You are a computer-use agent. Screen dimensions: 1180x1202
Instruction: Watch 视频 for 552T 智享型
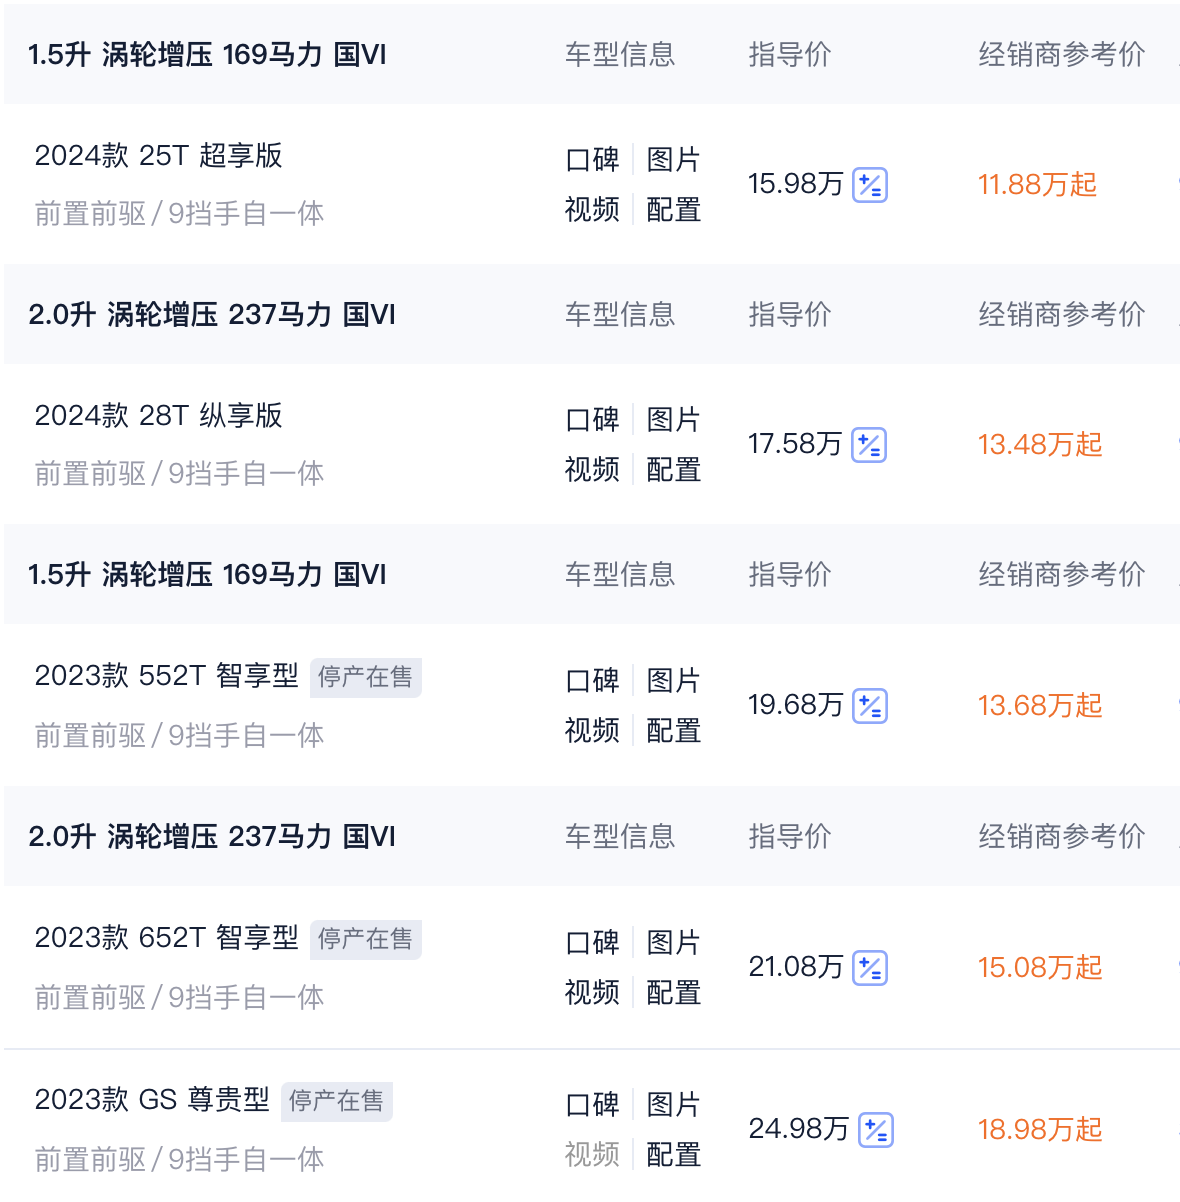pos(592,731)
